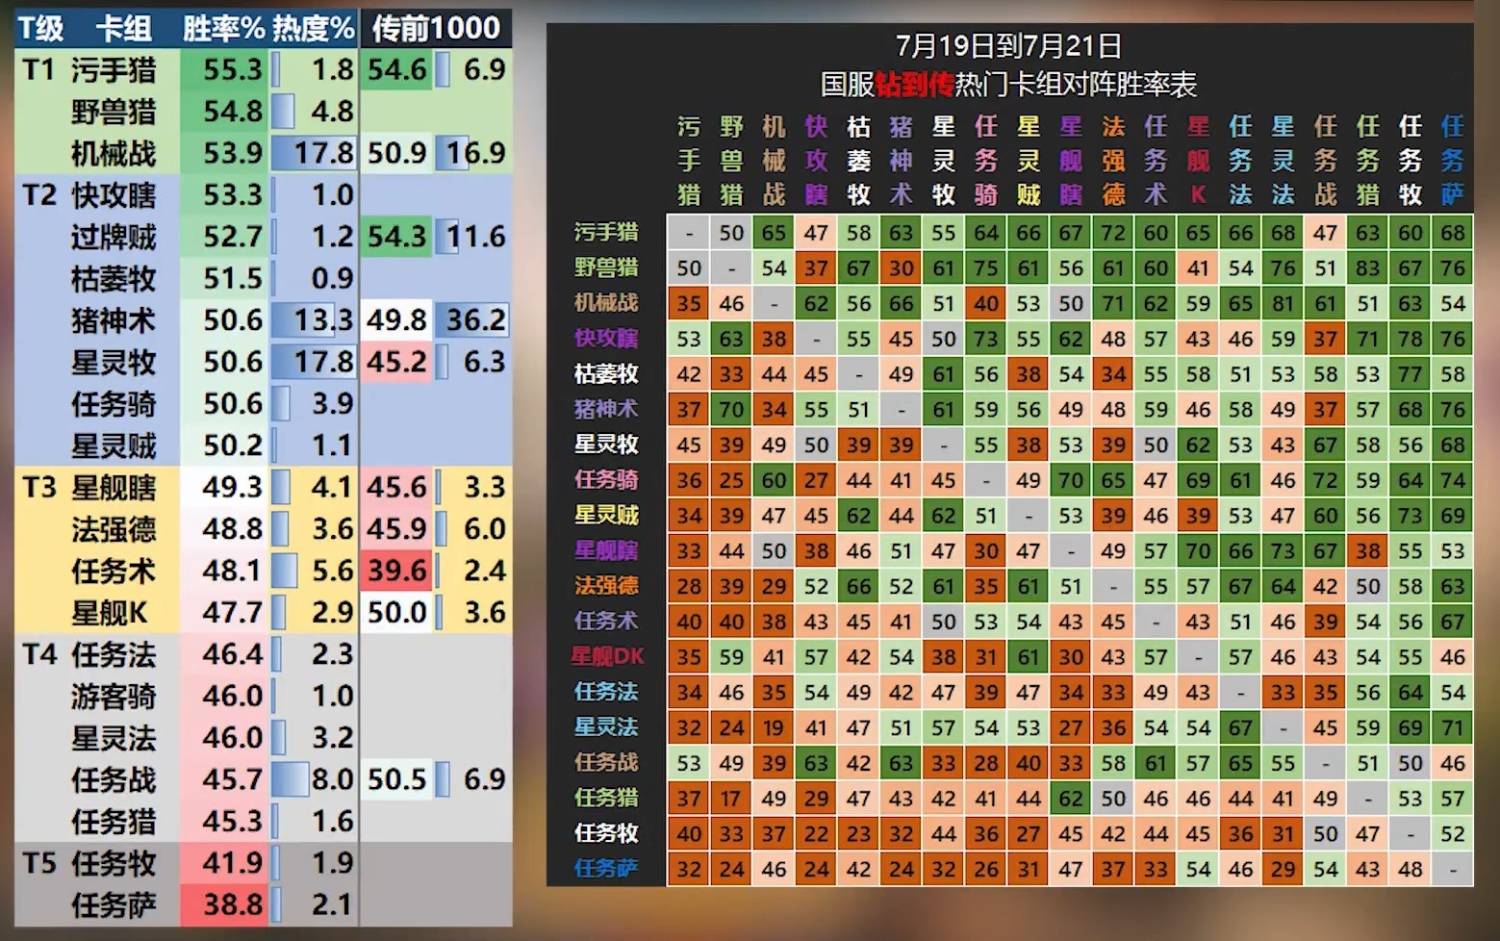Screen dimensions: 1500x941
Task: Click win rate 51.5 for 枯萎牧
Action: click(x=232, y=278)
